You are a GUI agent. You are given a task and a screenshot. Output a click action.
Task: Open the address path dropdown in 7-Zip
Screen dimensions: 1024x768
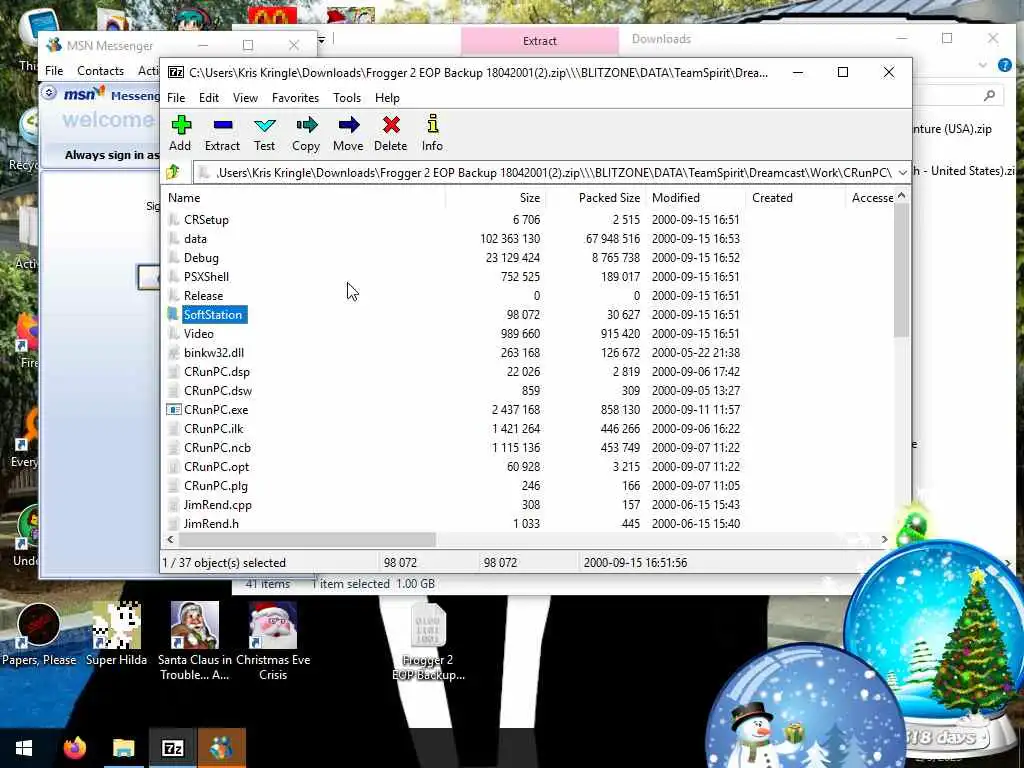(902, 172)
